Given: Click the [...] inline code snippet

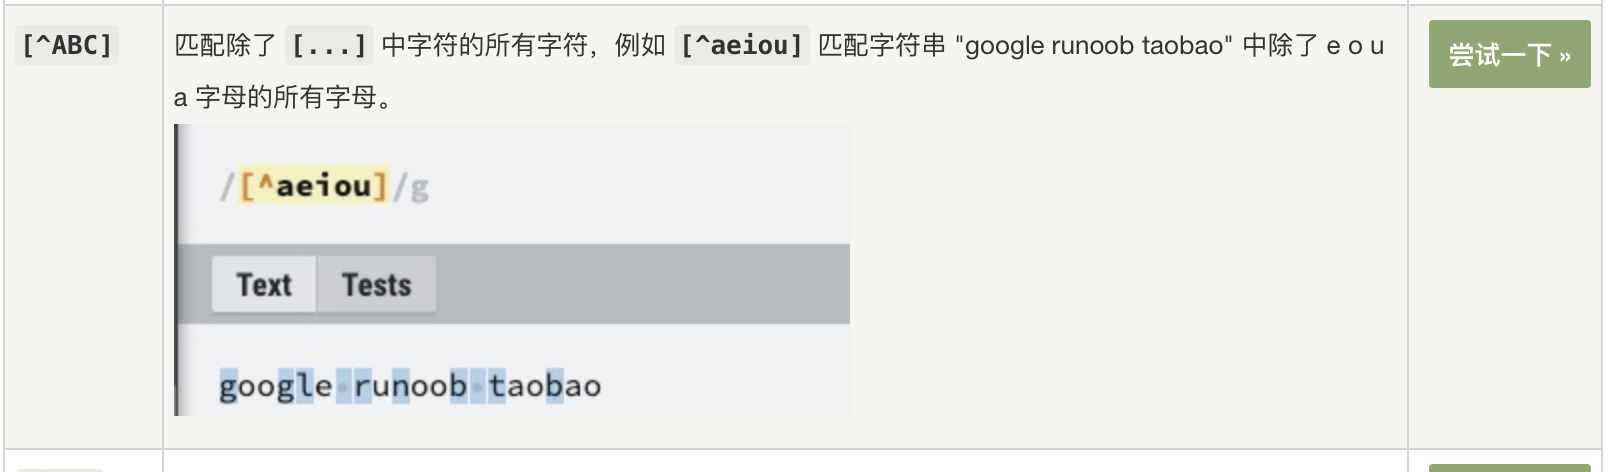Looking at the screenshot, I should 329,45.
